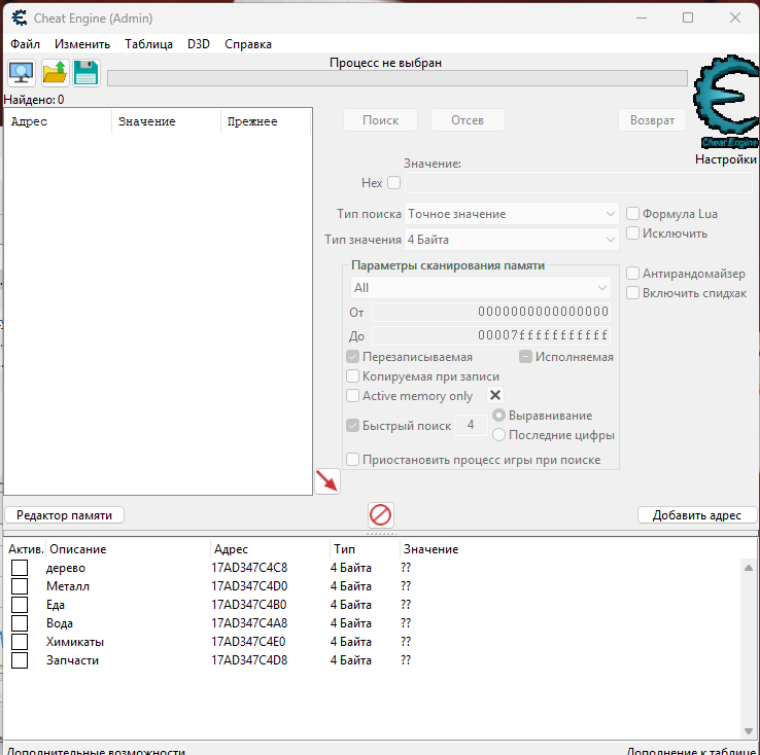Click address 17AD347C4C8 in the table
This screenshot has width=760, height=755.
[x=249, y=567]
